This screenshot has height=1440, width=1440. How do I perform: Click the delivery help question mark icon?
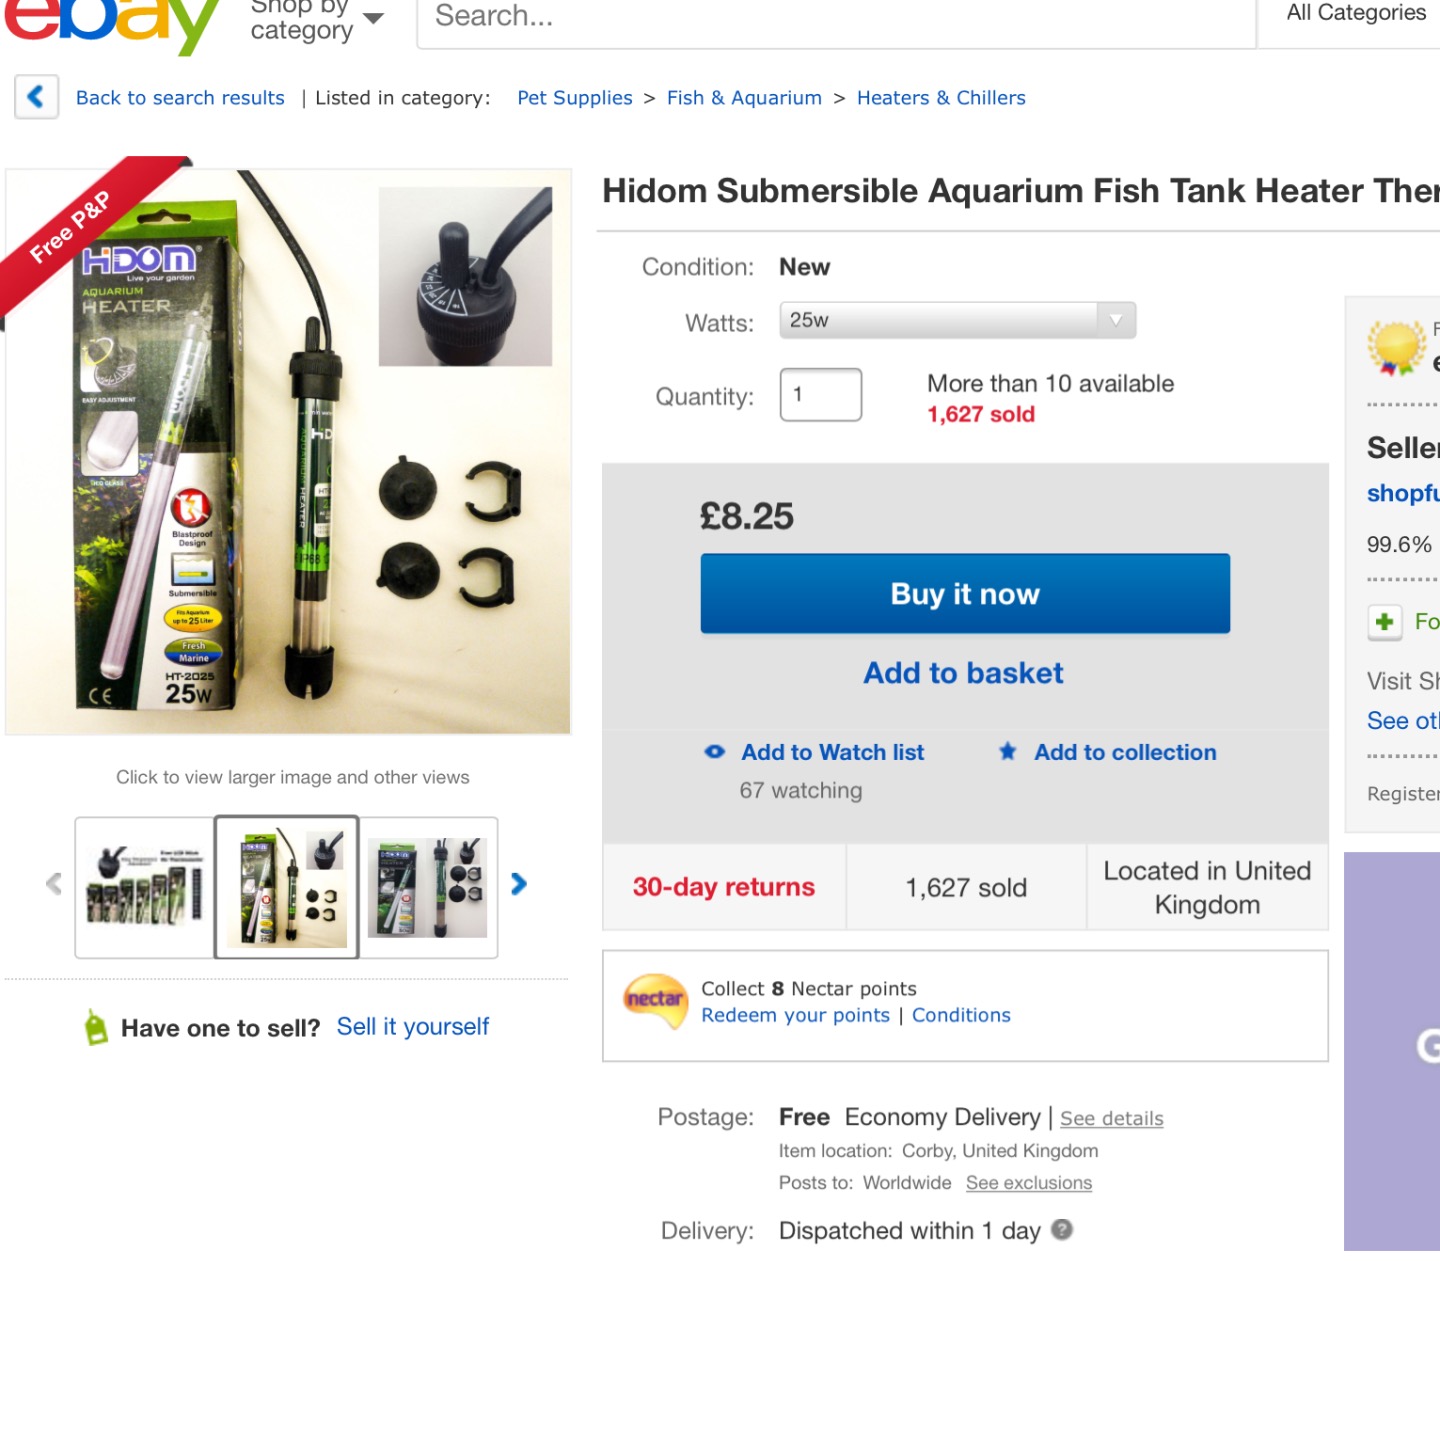[x=1062, y=1230]
